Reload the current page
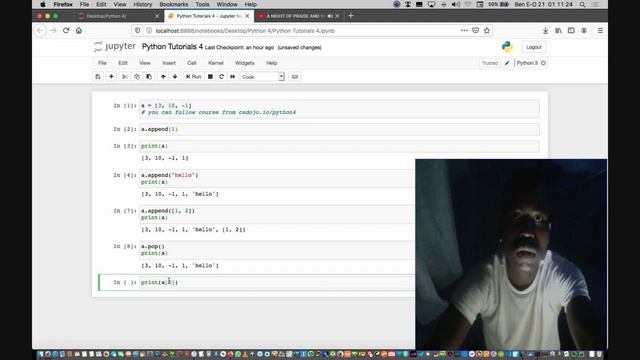640x360 pixels. [x=66, y=31]
